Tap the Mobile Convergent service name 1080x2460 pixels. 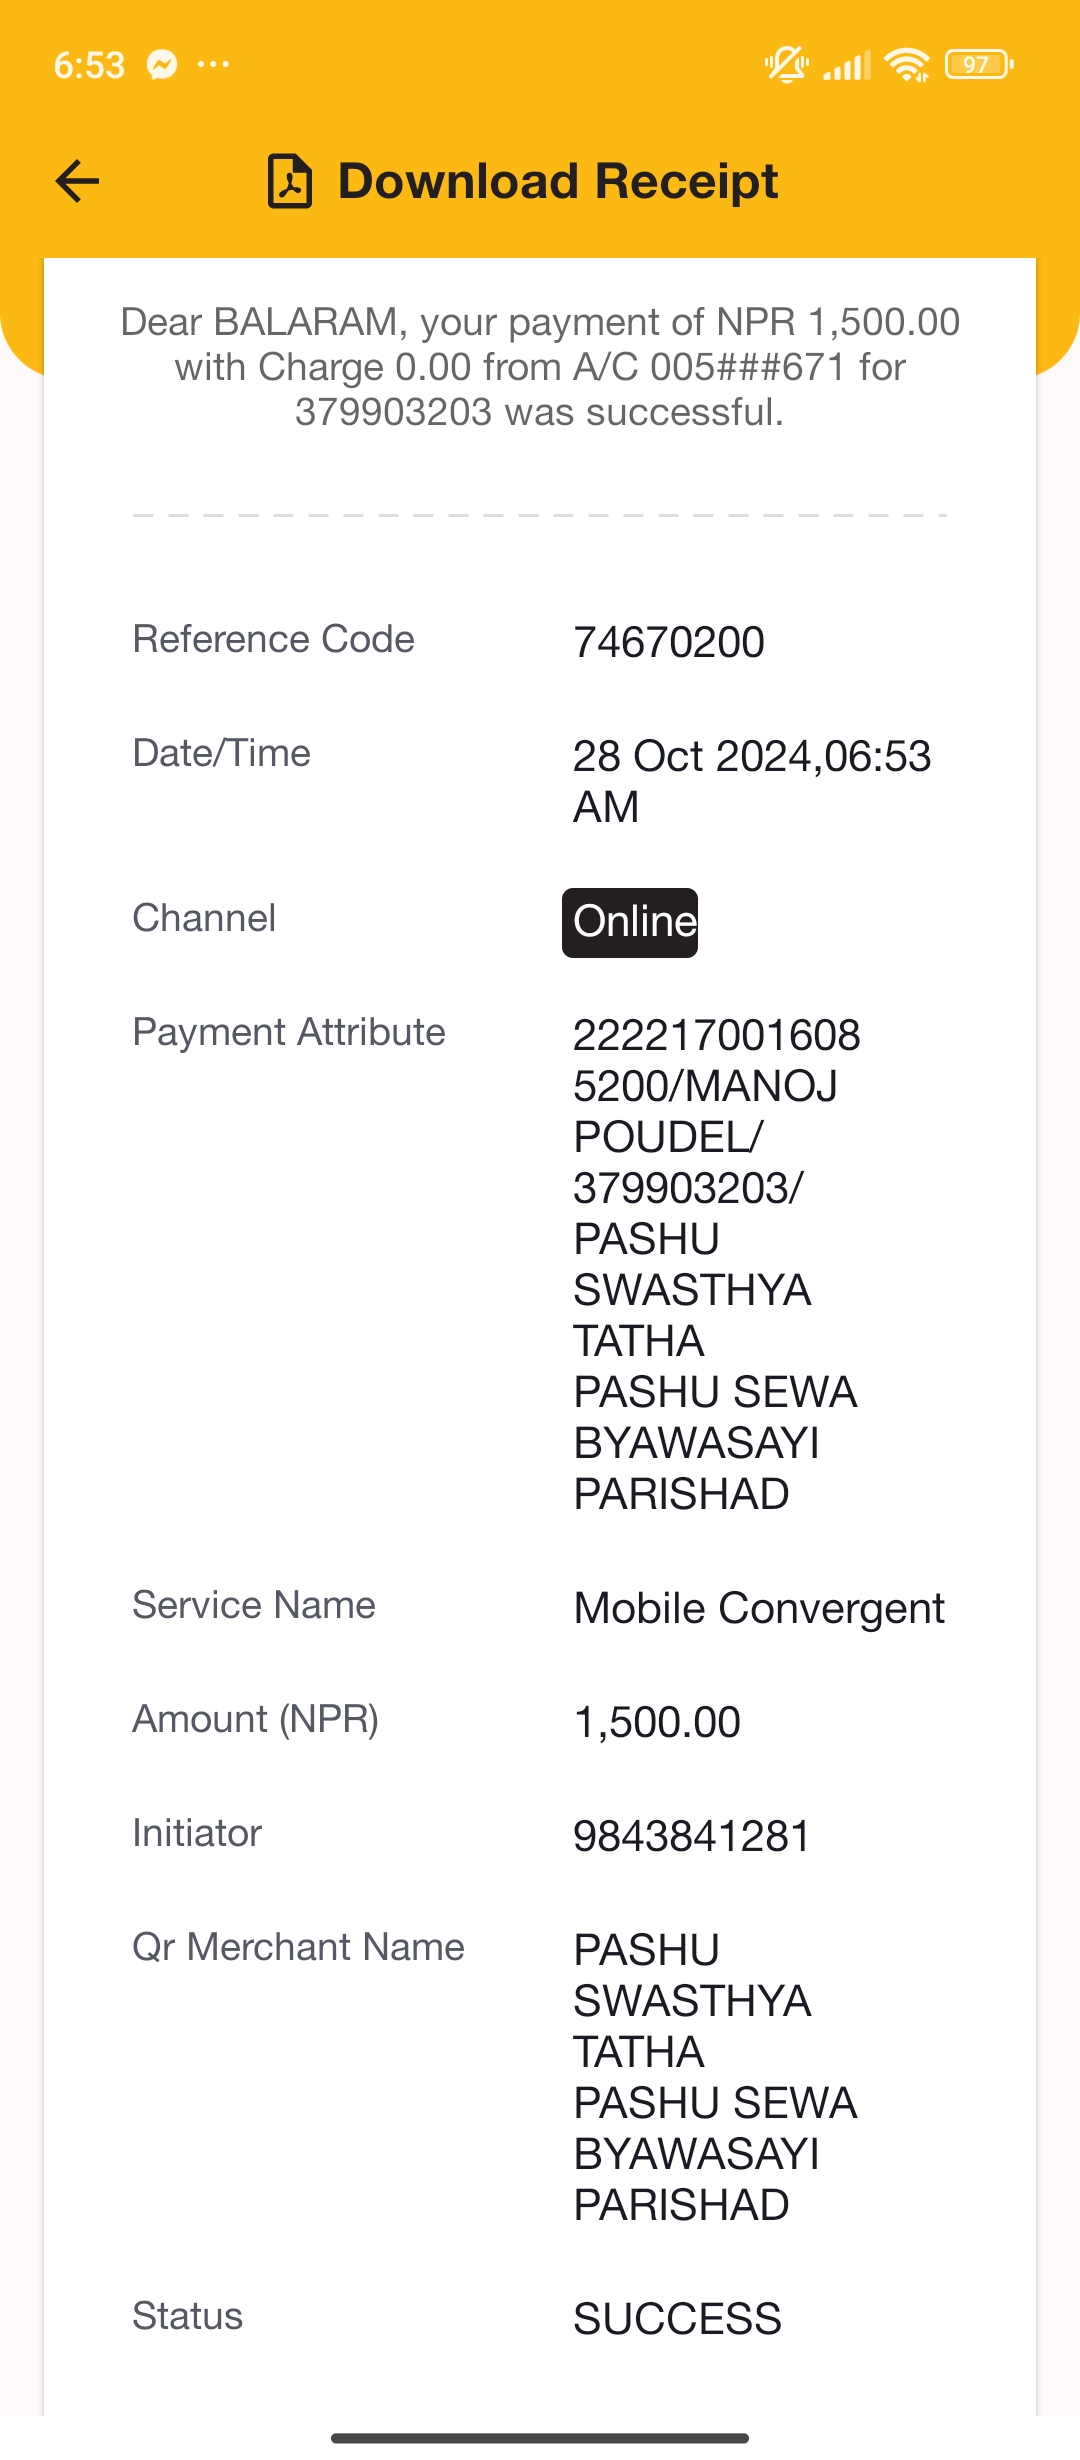click(x=759, y=1608)
